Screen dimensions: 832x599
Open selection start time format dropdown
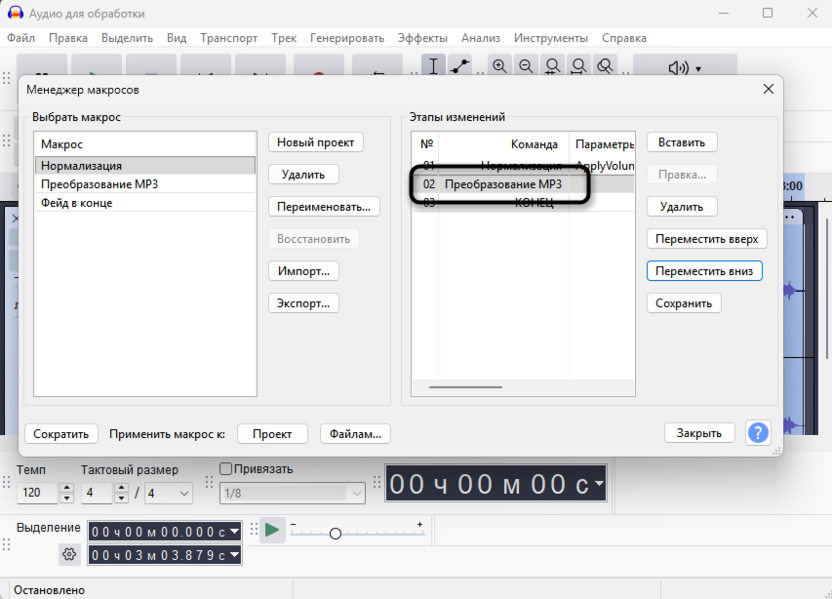click(x=234, y=531)
